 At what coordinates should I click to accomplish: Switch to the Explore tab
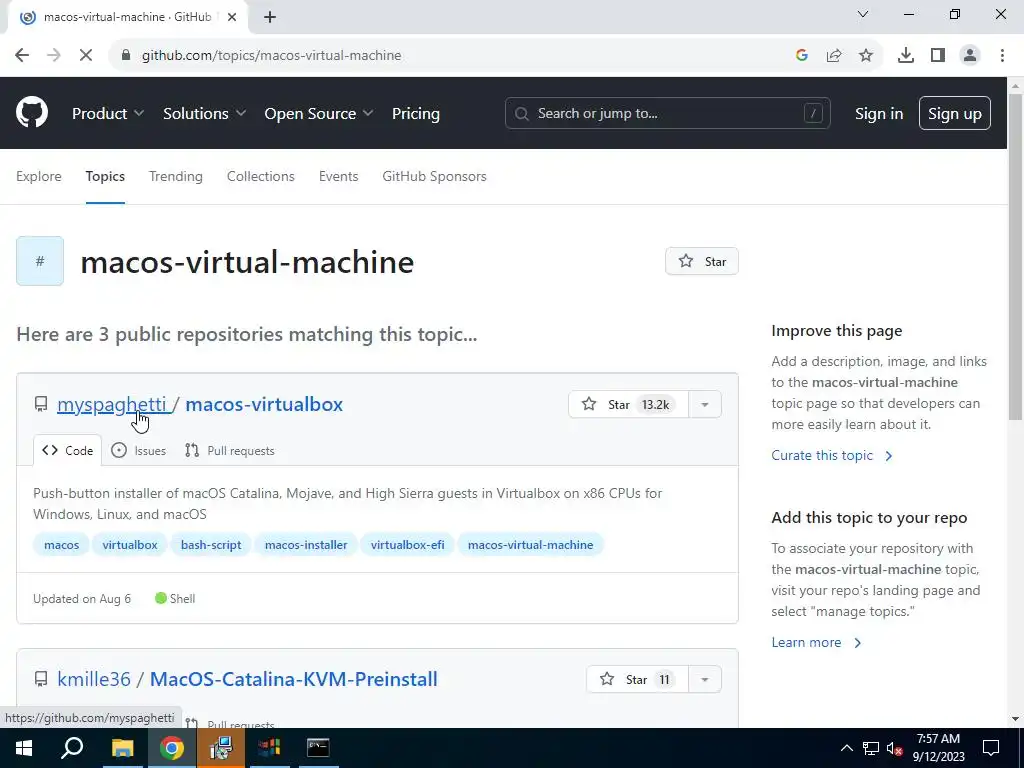coord(39,176)
